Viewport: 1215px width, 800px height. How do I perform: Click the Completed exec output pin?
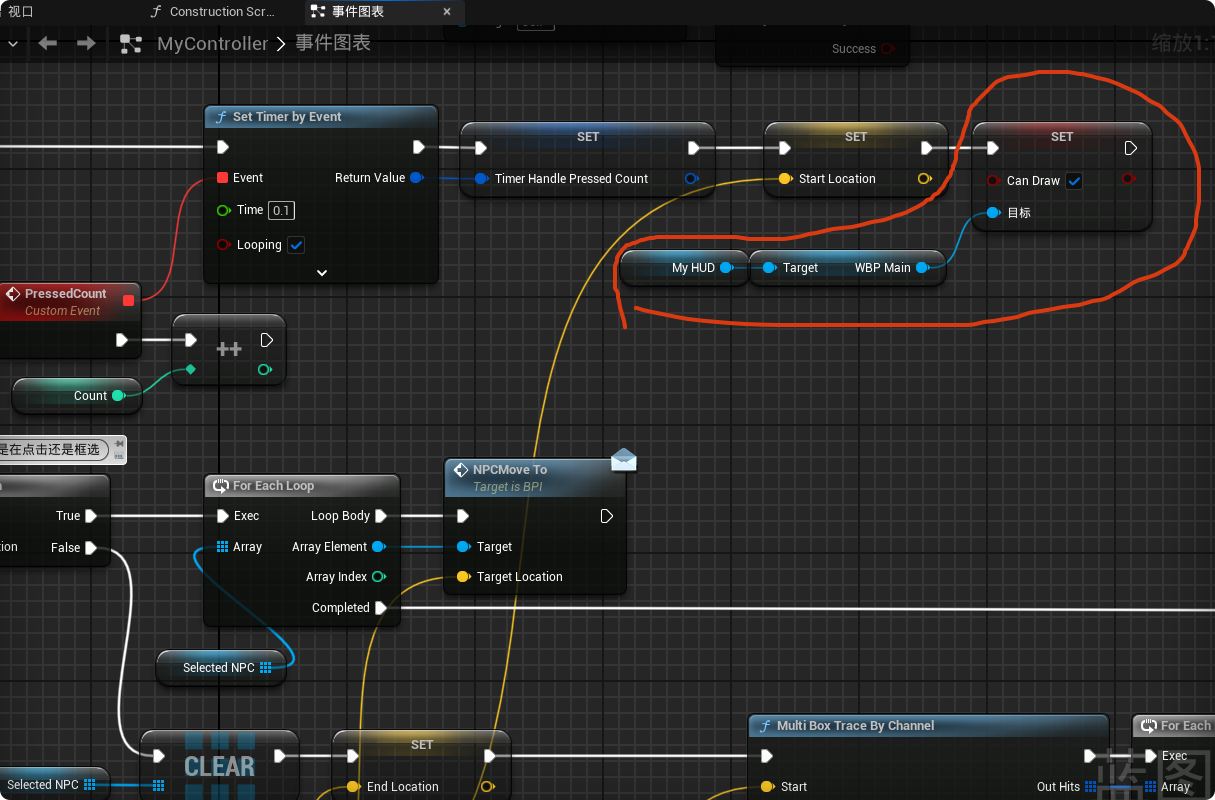[381, 608]
